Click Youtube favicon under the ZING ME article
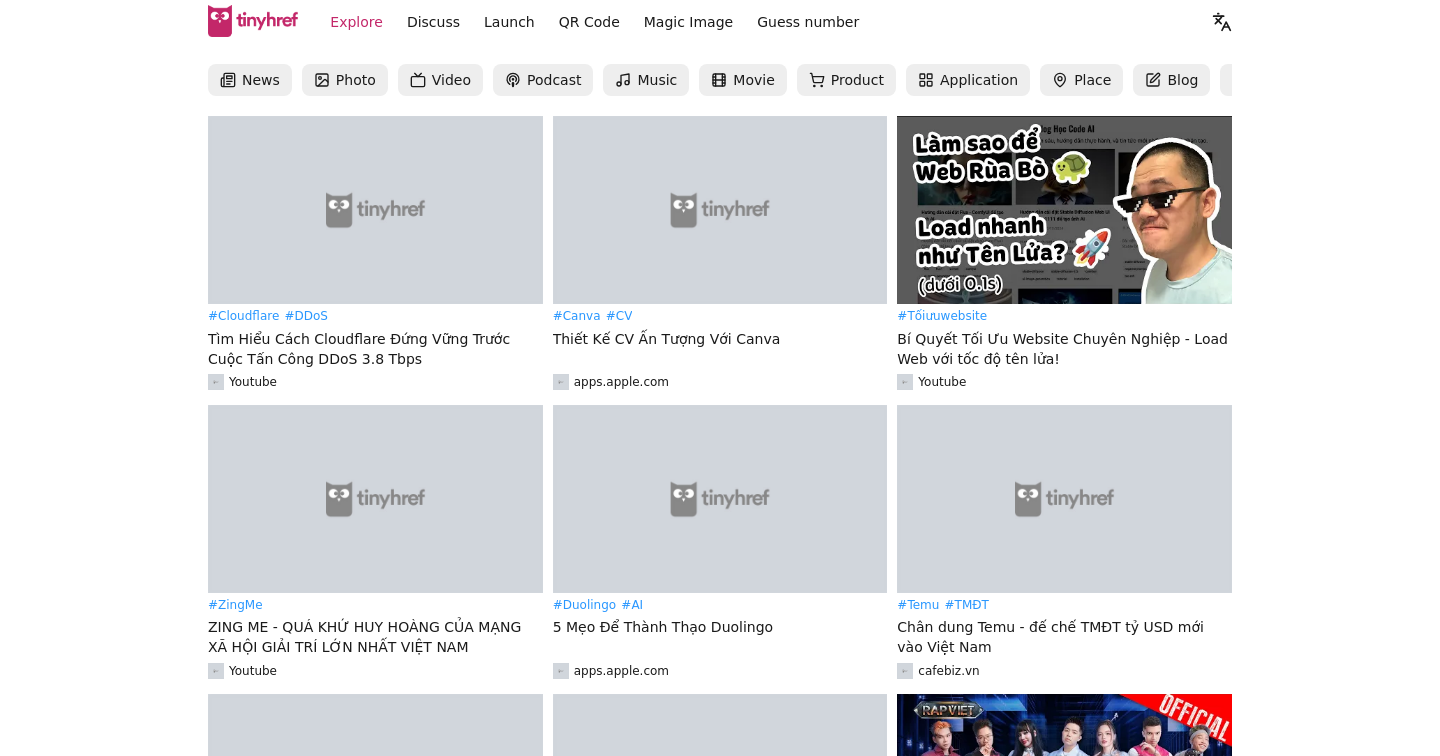The image size is (1440, 756). tap(216, 671)
